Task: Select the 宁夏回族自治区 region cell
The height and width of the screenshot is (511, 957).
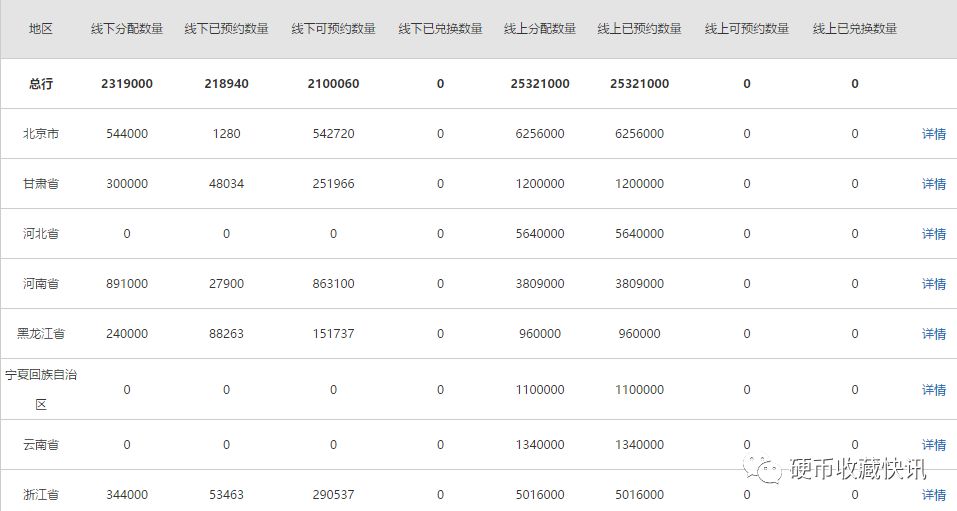Action: (x=41, y=390)
